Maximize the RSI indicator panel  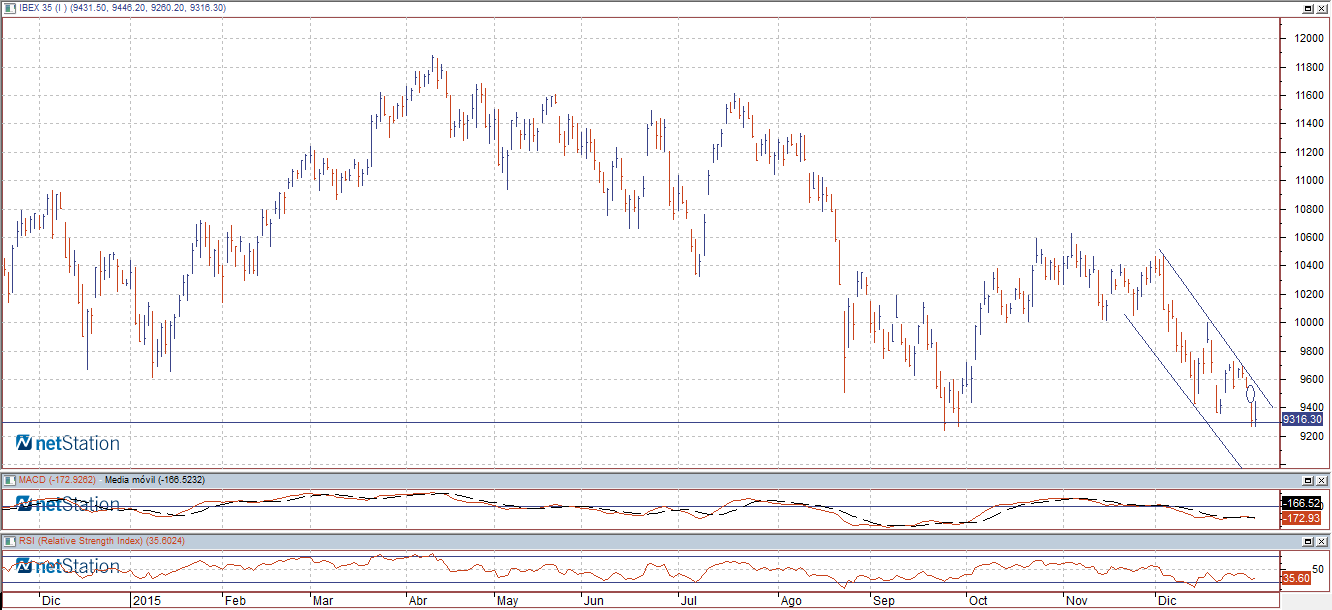1307,541
